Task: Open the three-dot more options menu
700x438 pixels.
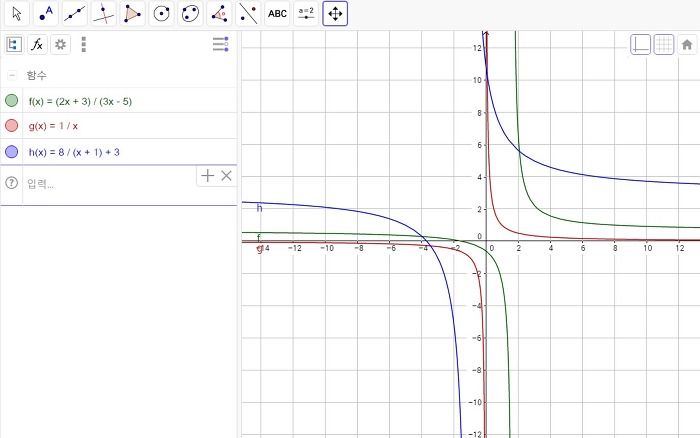Action: coord(84,44)
